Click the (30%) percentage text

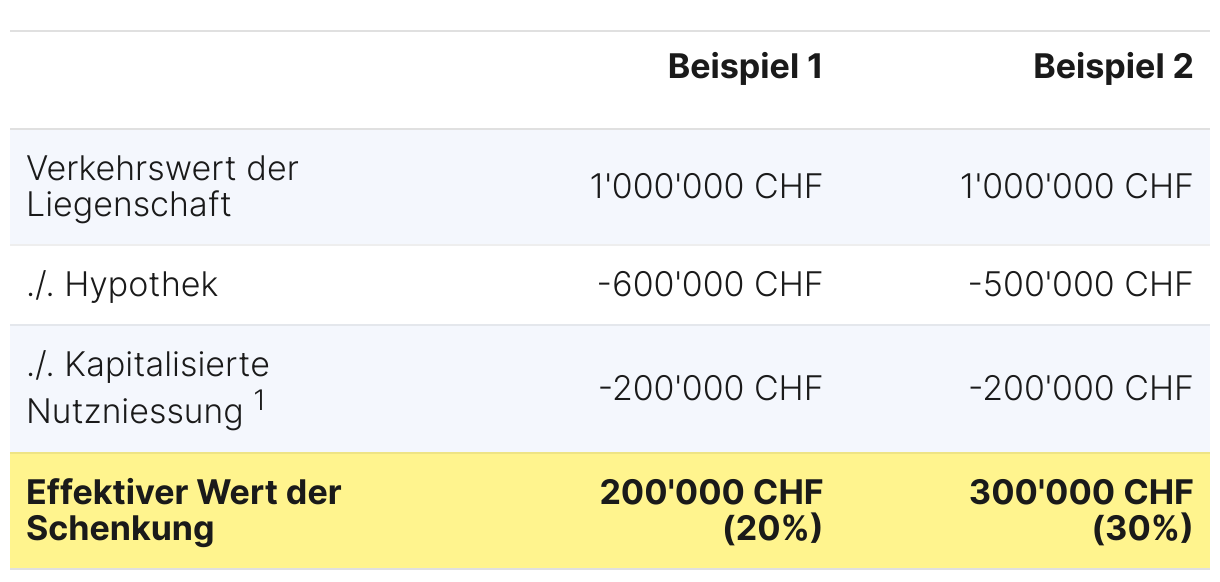pyautogui.click(x=1142, y=528)
